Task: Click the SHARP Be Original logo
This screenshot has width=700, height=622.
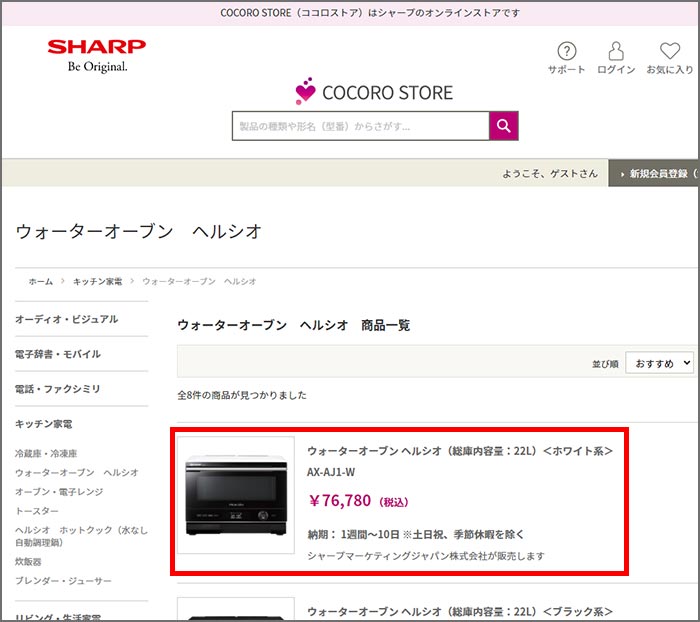Action: click(96, 55)
